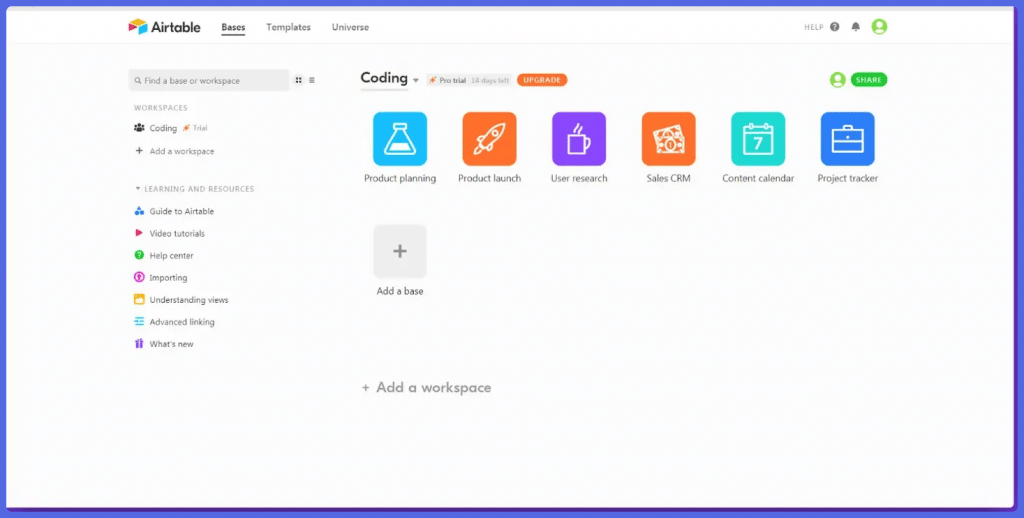Click the Add a base plus tile
The image size is (1024, 518).
400,251
